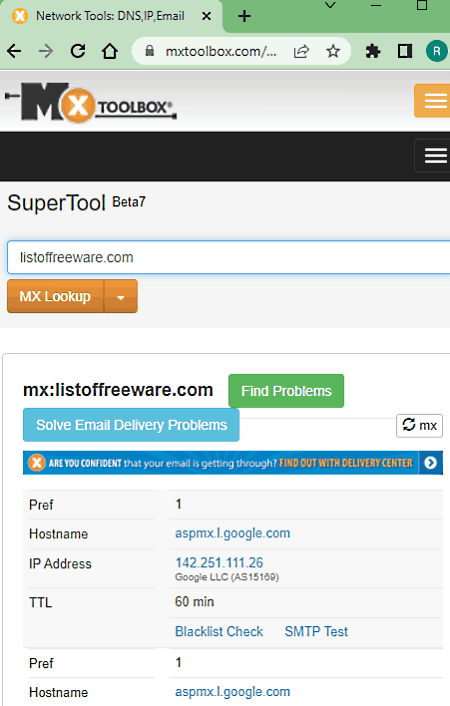Screen dimensions: 450x706
Task: Click the SMTP Test link
Action: [x=316, y=631]
